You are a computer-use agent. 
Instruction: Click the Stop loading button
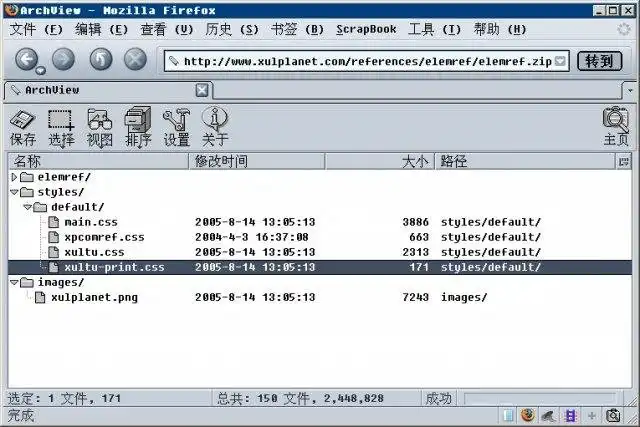pyautogui.click(x=136, y=60)
